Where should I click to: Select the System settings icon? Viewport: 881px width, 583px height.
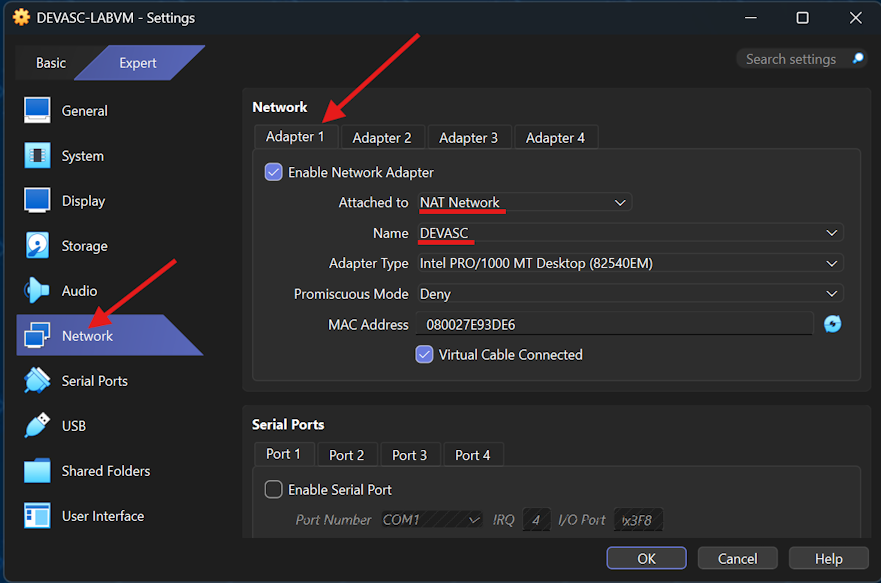point(80,155)
